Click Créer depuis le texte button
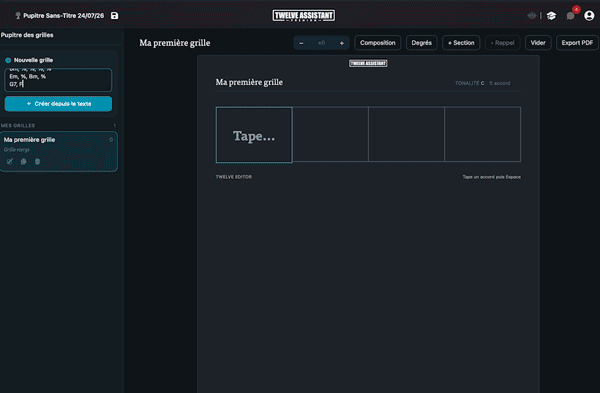The image size is (600, 393). pyautogui.click(x=58, y=104)
